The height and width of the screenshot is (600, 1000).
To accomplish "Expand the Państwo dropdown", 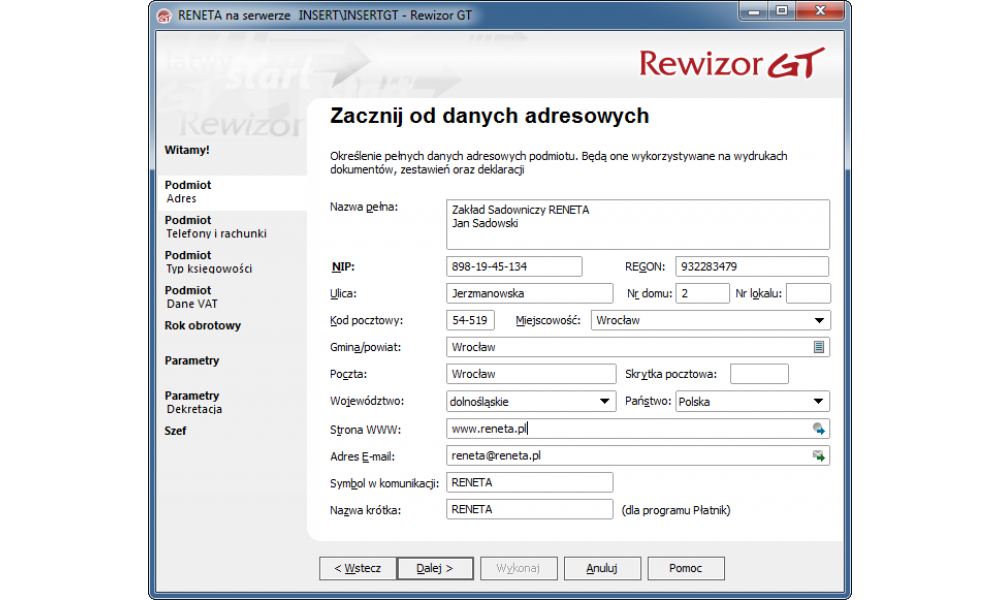I will pyautogui.click(x=818, y=401).
